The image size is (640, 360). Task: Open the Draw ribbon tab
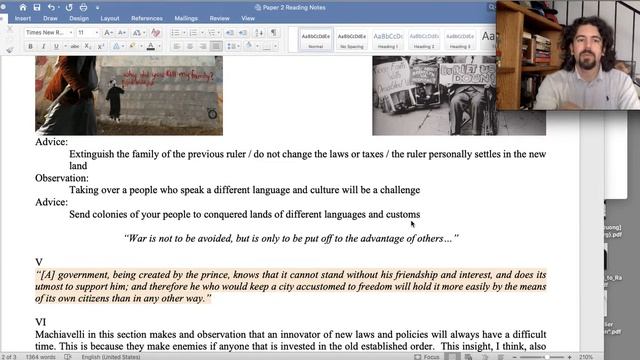coord(50,18)
